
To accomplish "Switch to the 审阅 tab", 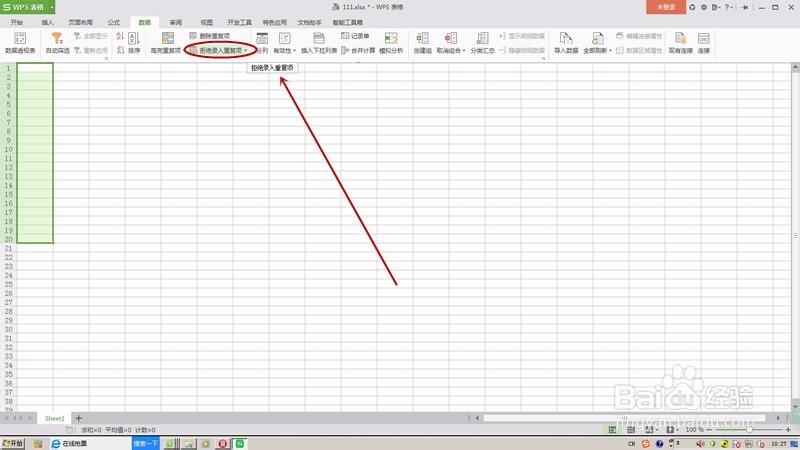I will pos(176,22).
